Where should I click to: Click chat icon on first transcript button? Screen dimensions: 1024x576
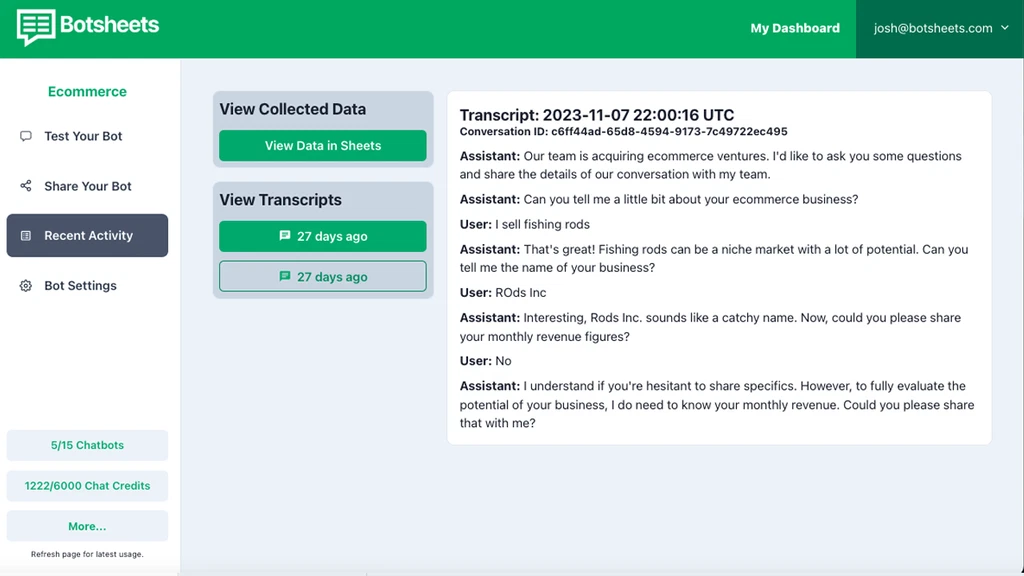285,236
